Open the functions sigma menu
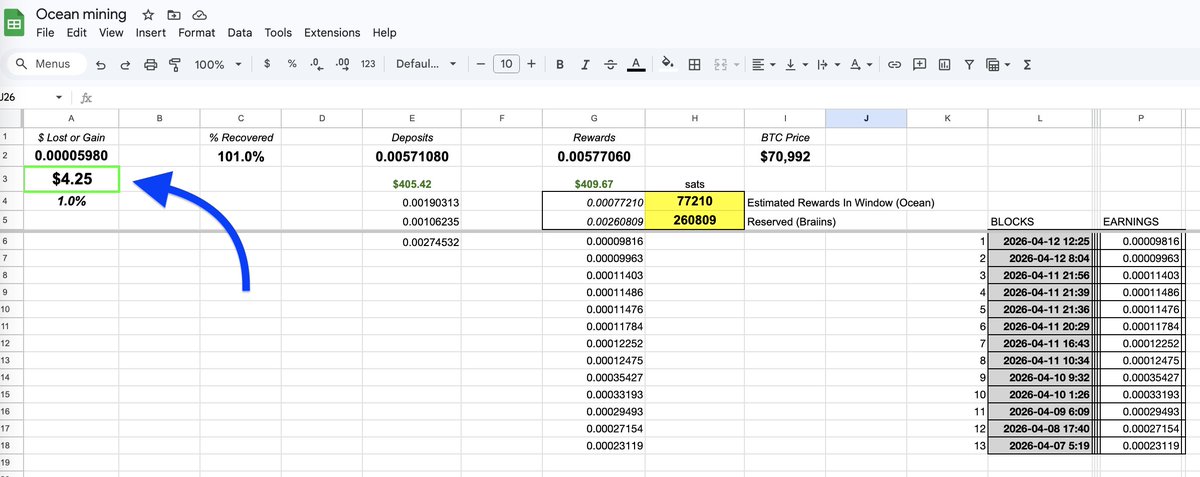The image size is (1200, 477). [1027, 64]
